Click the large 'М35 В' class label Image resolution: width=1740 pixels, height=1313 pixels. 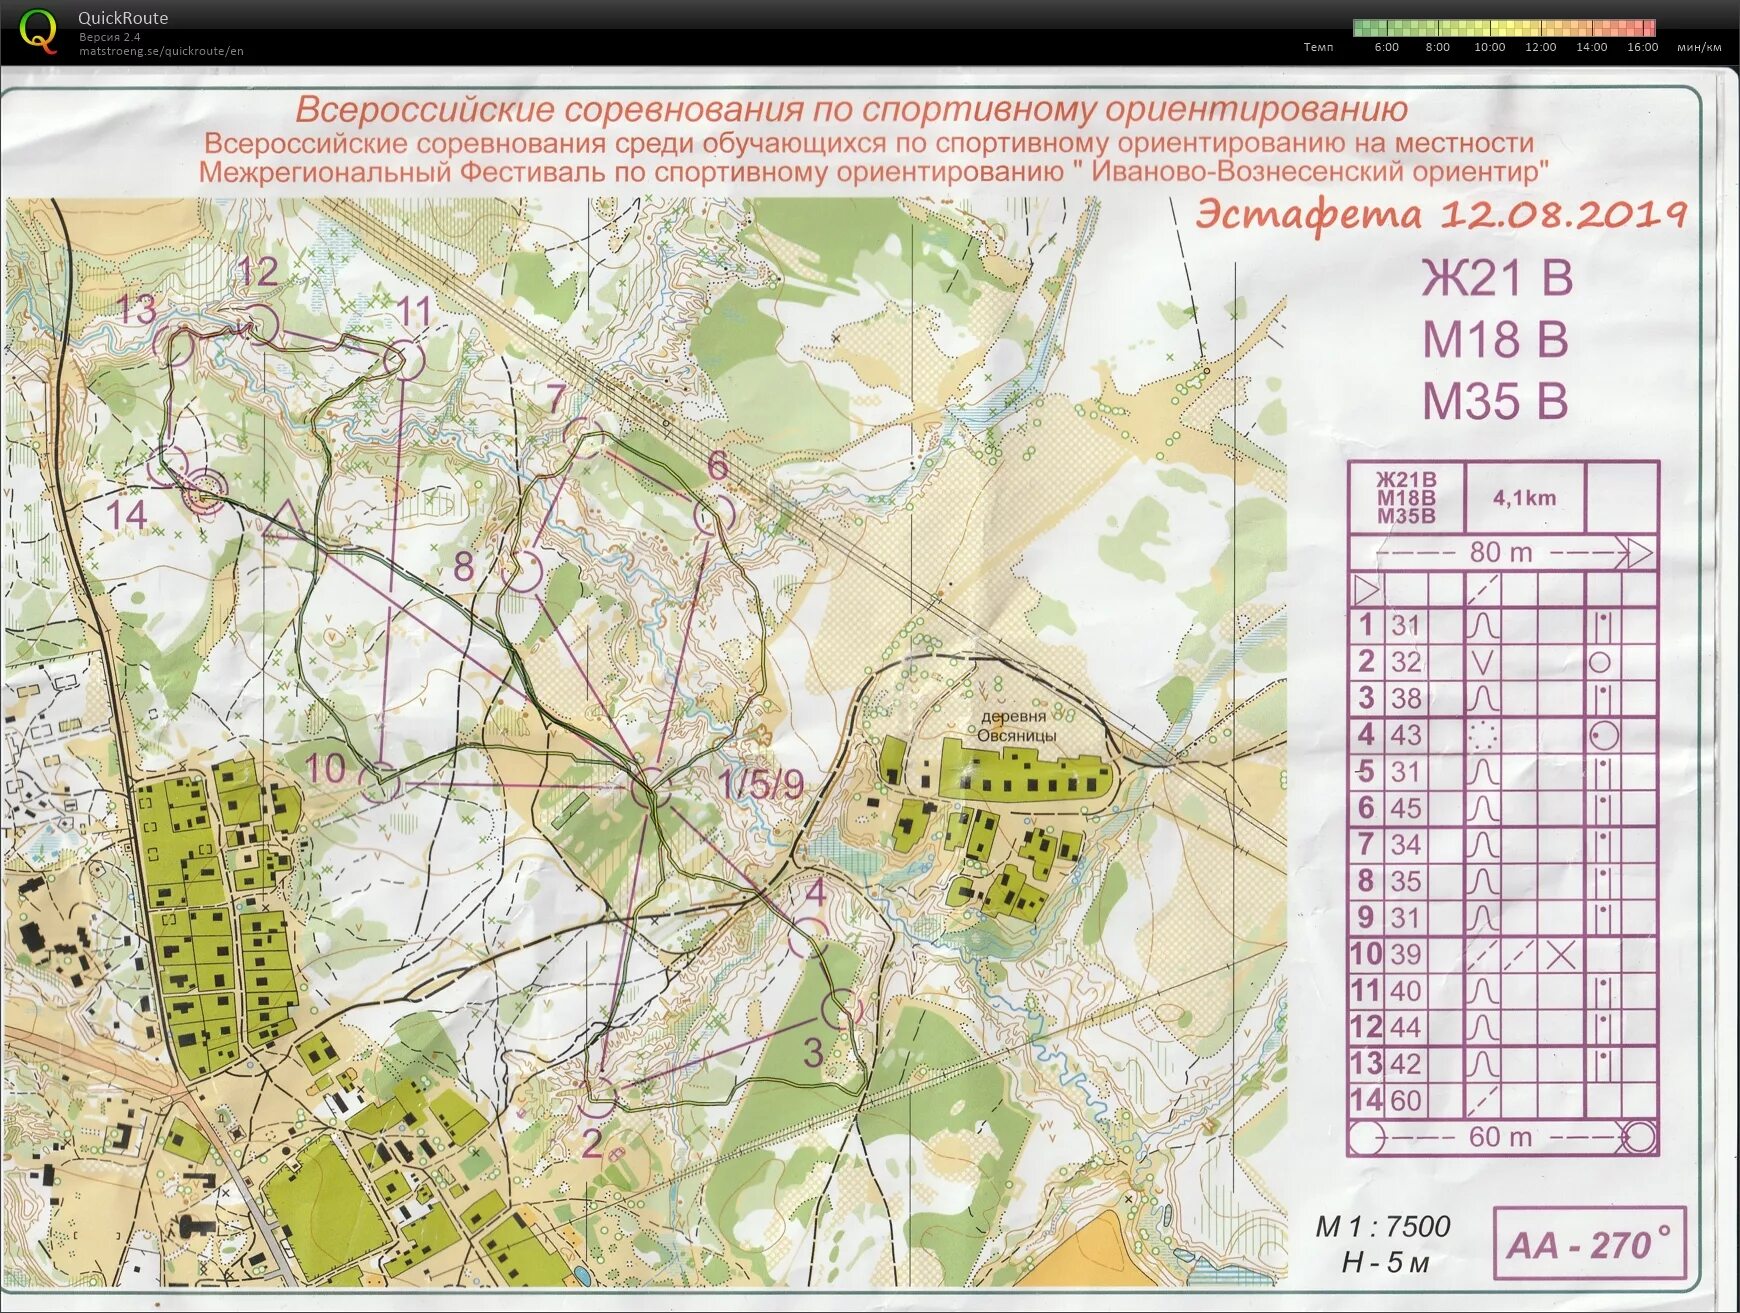click(x=1495, y=402)
